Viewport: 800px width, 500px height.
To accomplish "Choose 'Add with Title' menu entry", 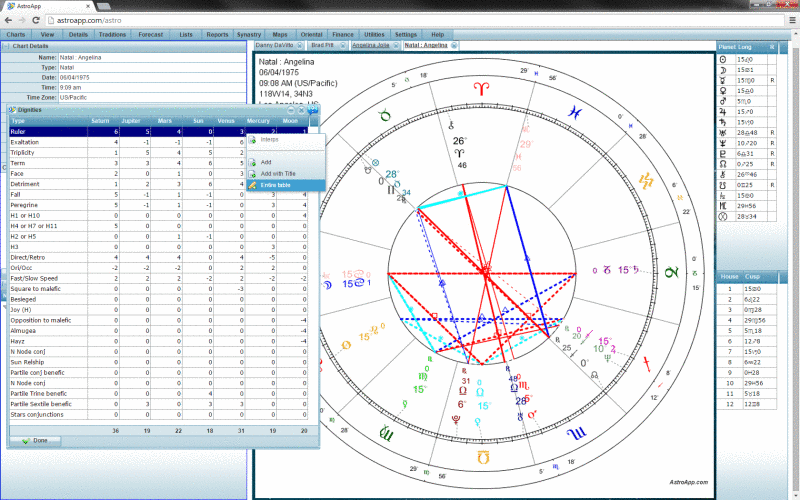I will [277, 174].
